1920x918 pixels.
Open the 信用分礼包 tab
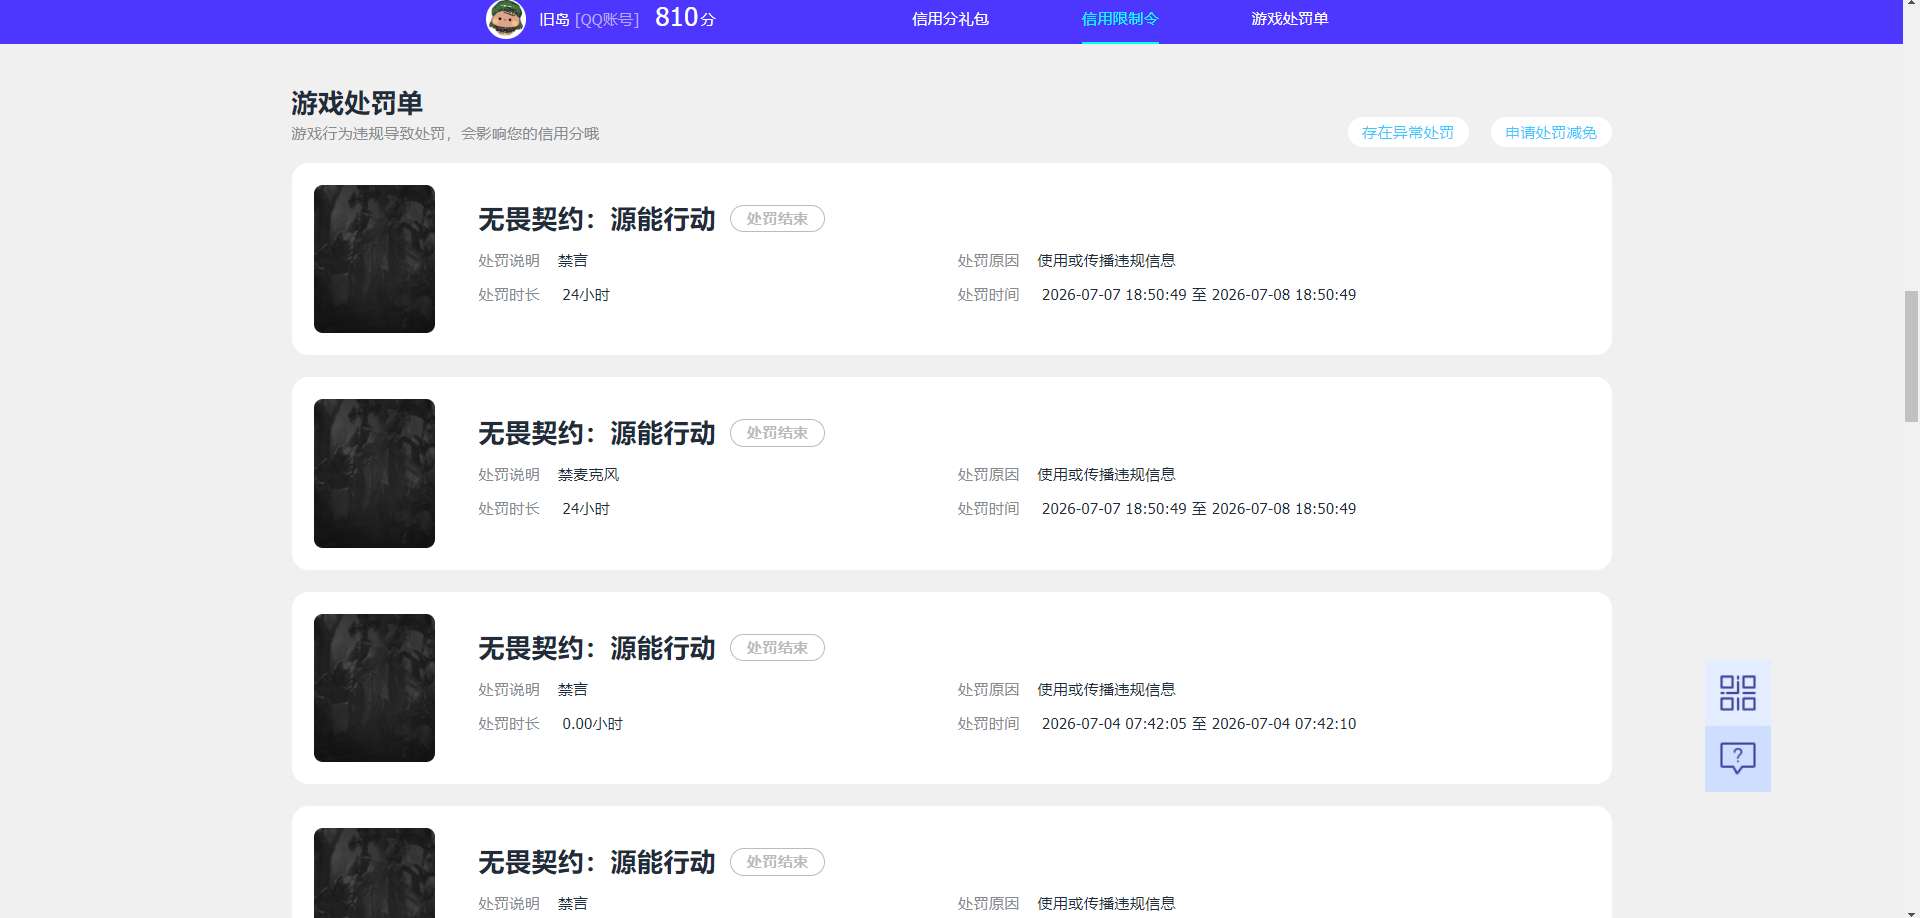[950, 19]
